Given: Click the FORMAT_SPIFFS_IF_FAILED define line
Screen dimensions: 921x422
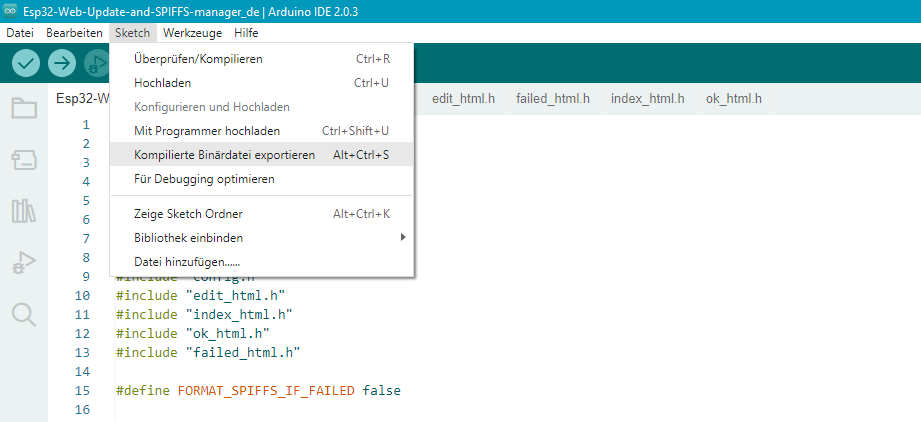Looking at the screenshot, I should pos(258,391).
